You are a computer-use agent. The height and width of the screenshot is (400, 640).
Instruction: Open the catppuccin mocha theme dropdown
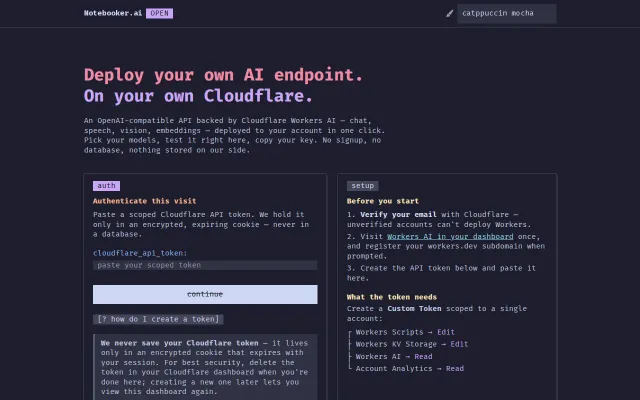pyautogui.click(x=507, y=13)
